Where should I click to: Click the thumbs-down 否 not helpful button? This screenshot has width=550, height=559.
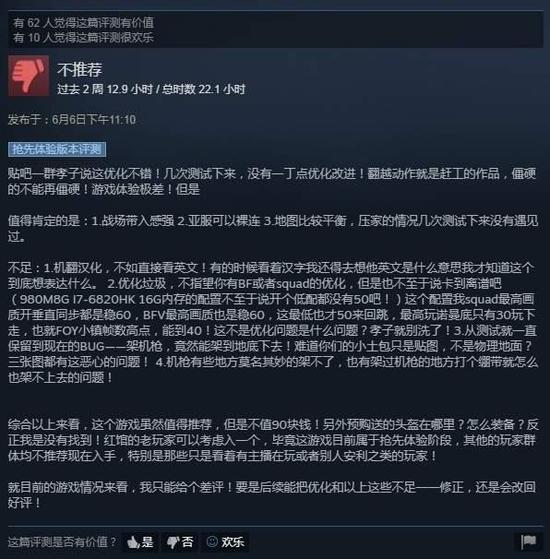[180, 542]
